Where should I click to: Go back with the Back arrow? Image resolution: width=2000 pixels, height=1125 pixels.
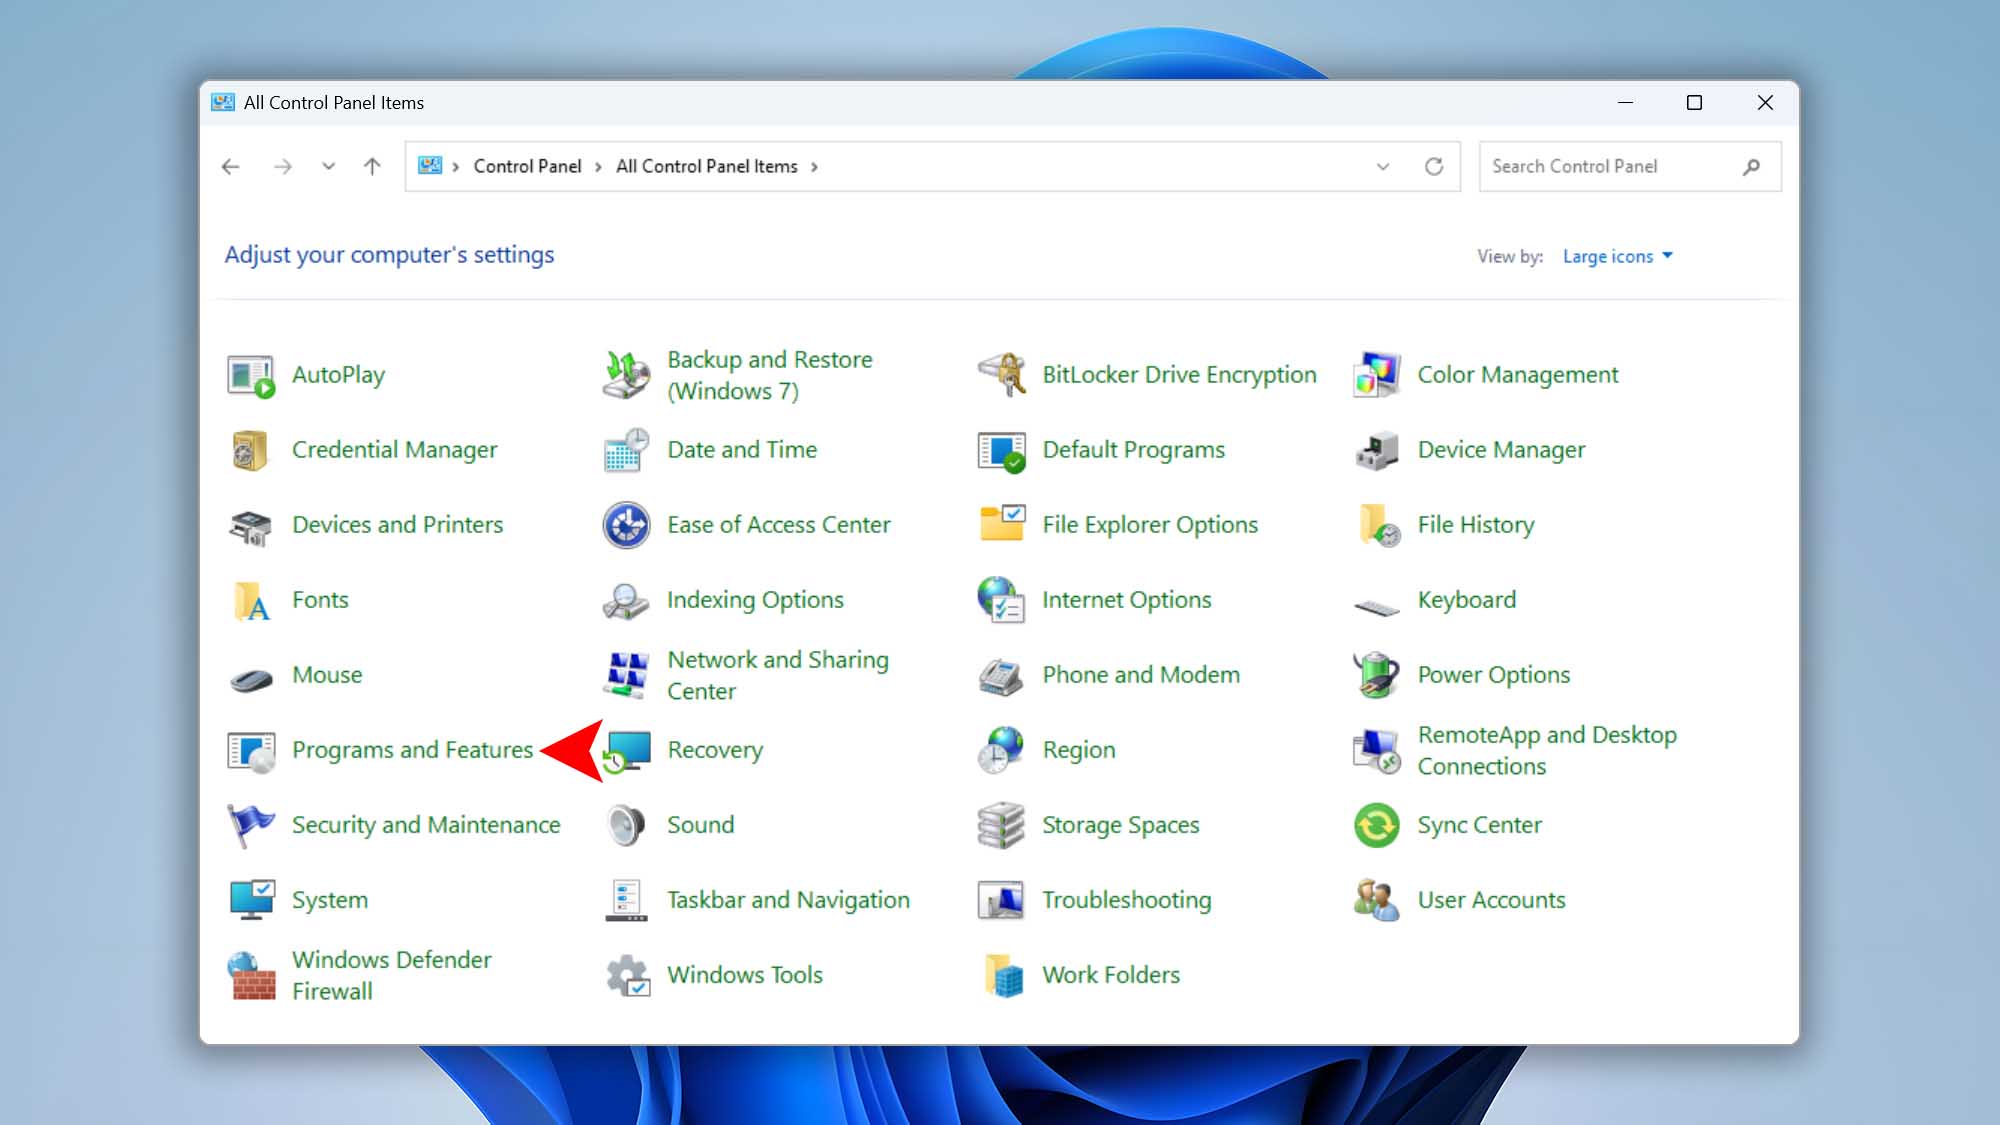point(231,167)
